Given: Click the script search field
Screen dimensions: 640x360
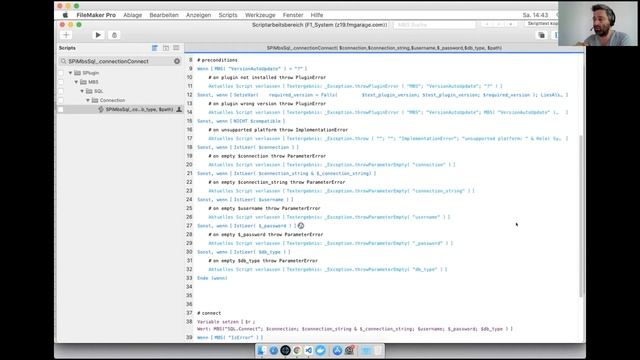Looking at the screenshot, I should coord(120,61).
